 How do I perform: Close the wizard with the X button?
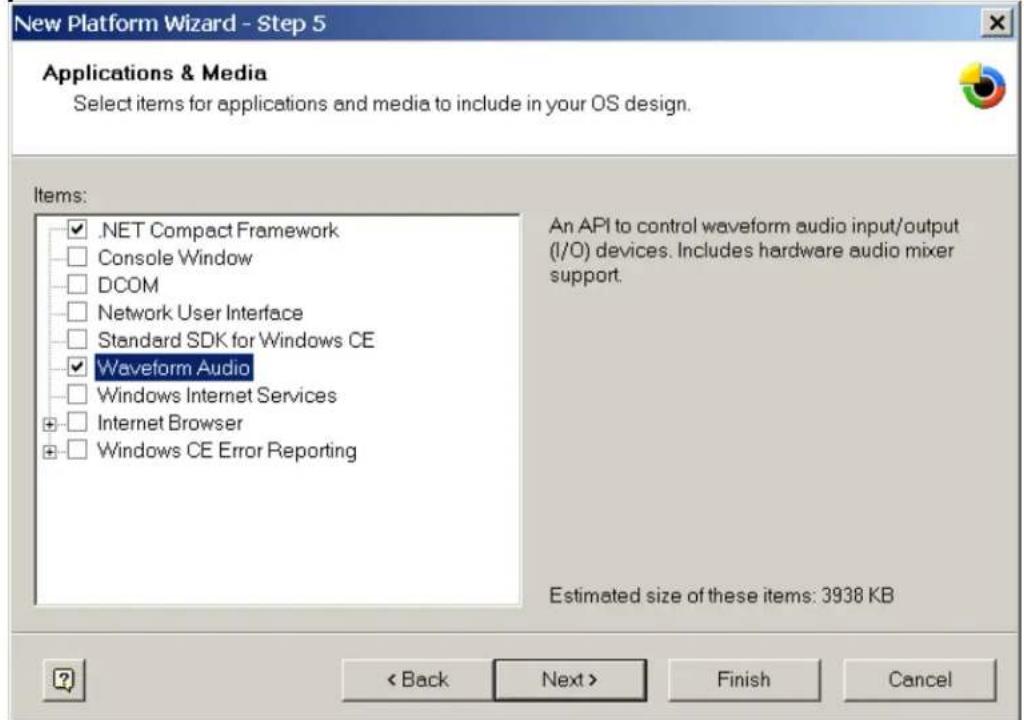pos(997,23)
